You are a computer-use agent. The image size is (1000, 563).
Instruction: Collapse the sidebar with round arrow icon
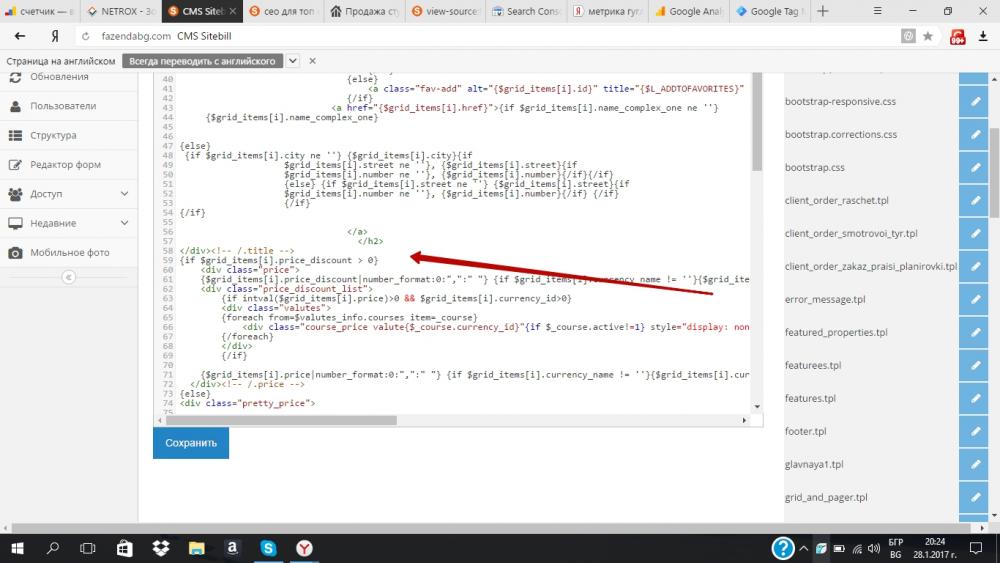[68, 277]
